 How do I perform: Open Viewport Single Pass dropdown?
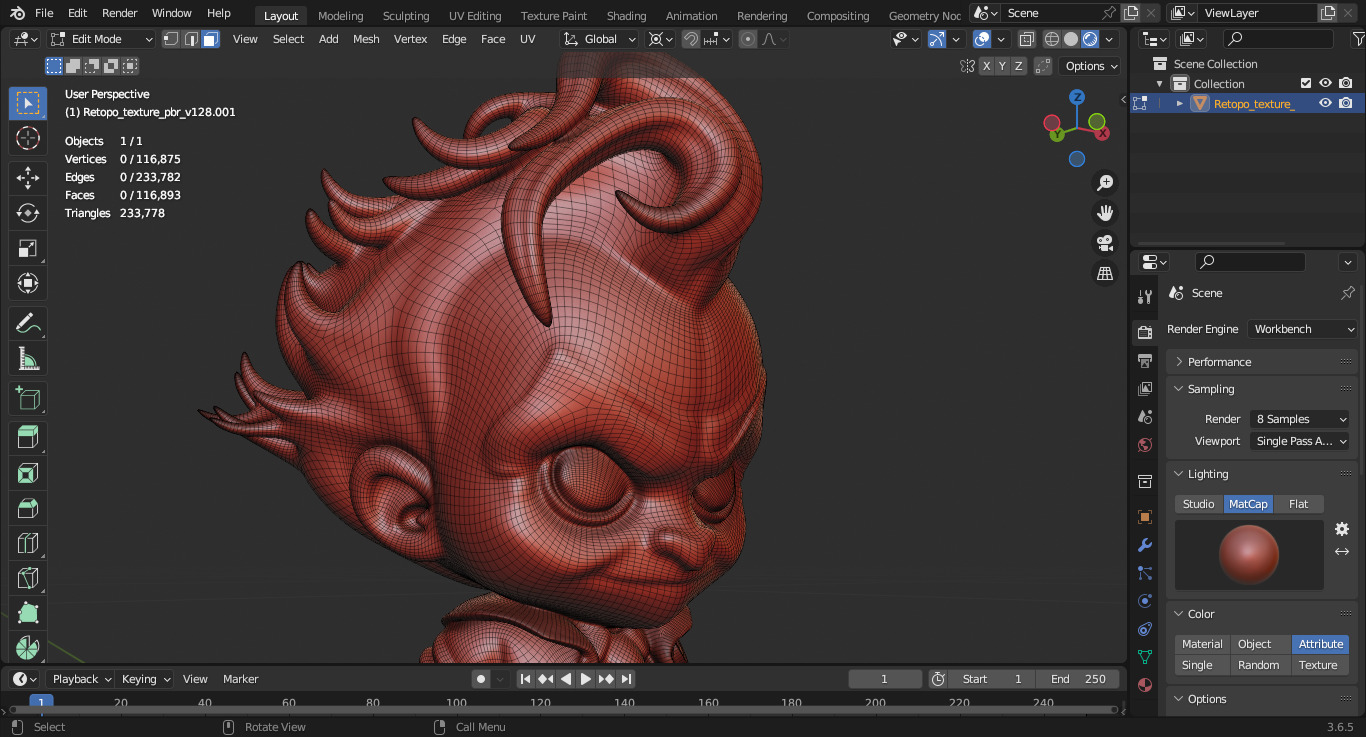tap(1300, 441)
